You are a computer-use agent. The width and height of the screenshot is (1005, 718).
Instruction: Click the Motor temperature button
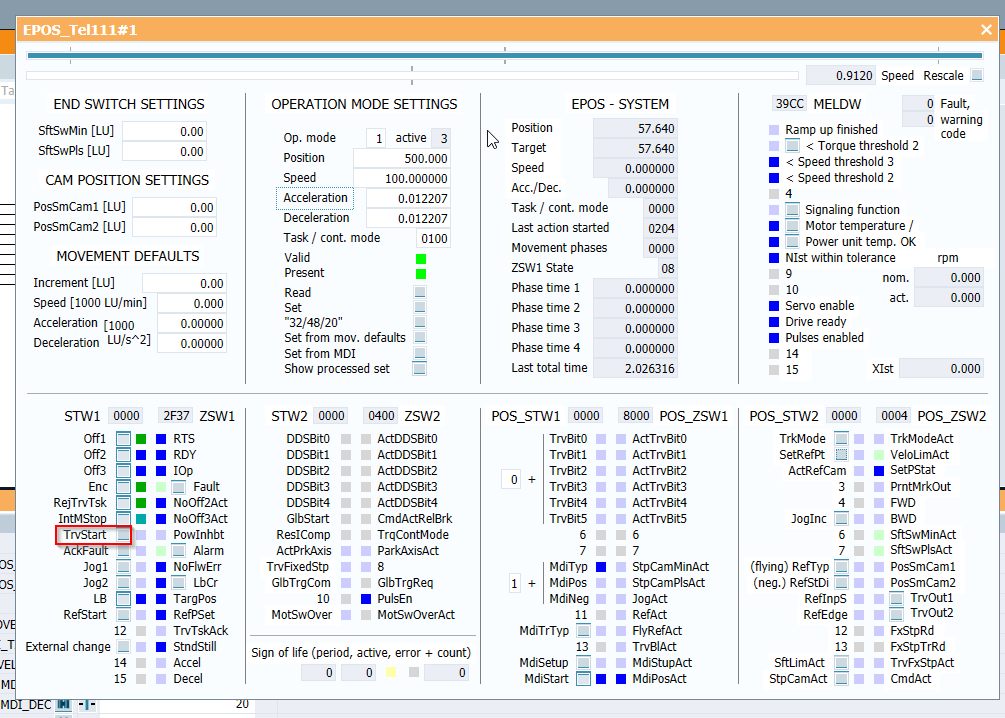tap(793, 226)
